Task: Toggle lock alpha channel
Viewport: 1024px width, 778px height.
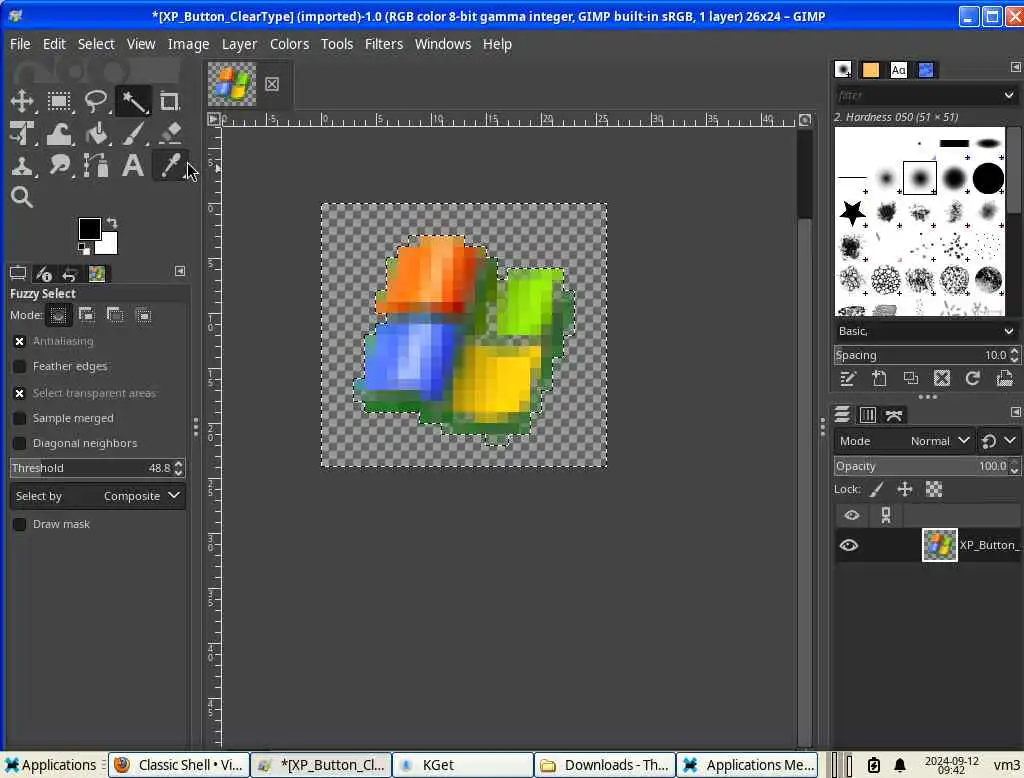Action: coord(934,489)
